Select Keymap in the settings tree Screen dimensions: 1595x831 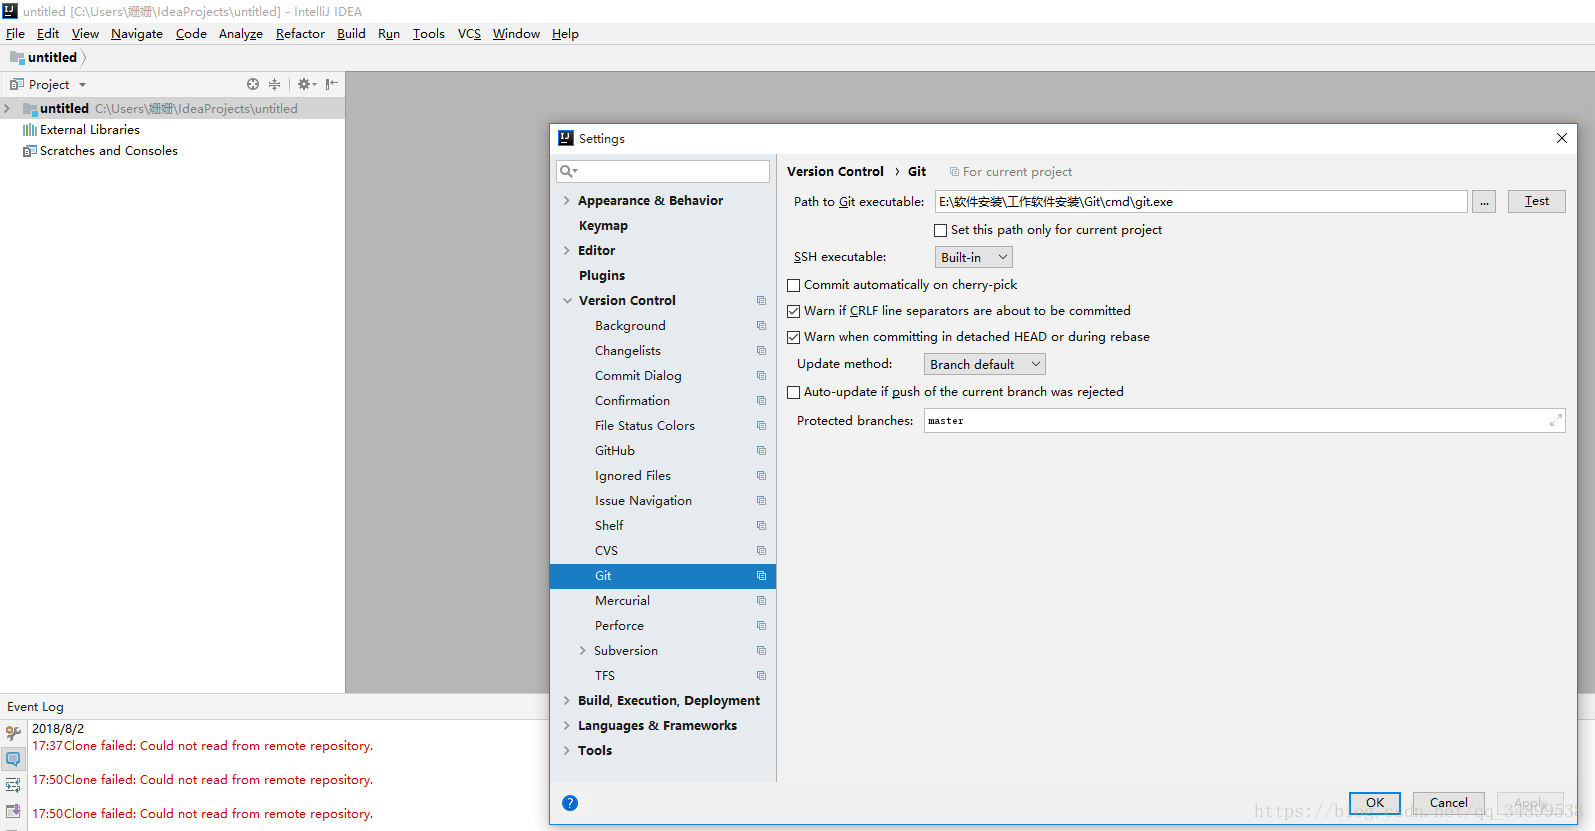tap(603, 226)
